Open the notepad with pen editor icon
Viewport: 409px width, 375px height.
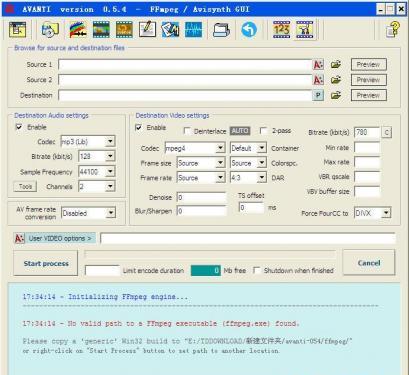(x=147, y=29)
